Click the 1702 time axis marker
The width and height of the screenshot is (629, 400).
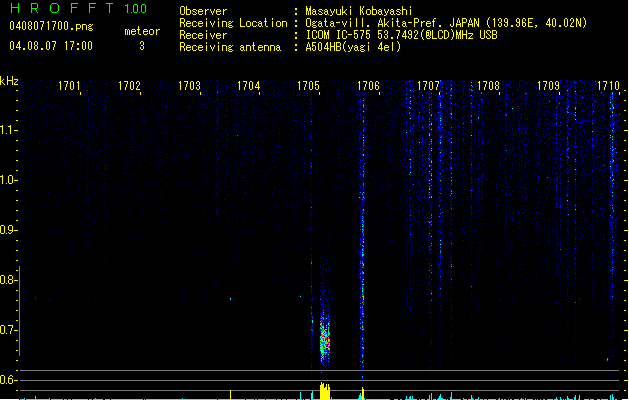point(129,86)
